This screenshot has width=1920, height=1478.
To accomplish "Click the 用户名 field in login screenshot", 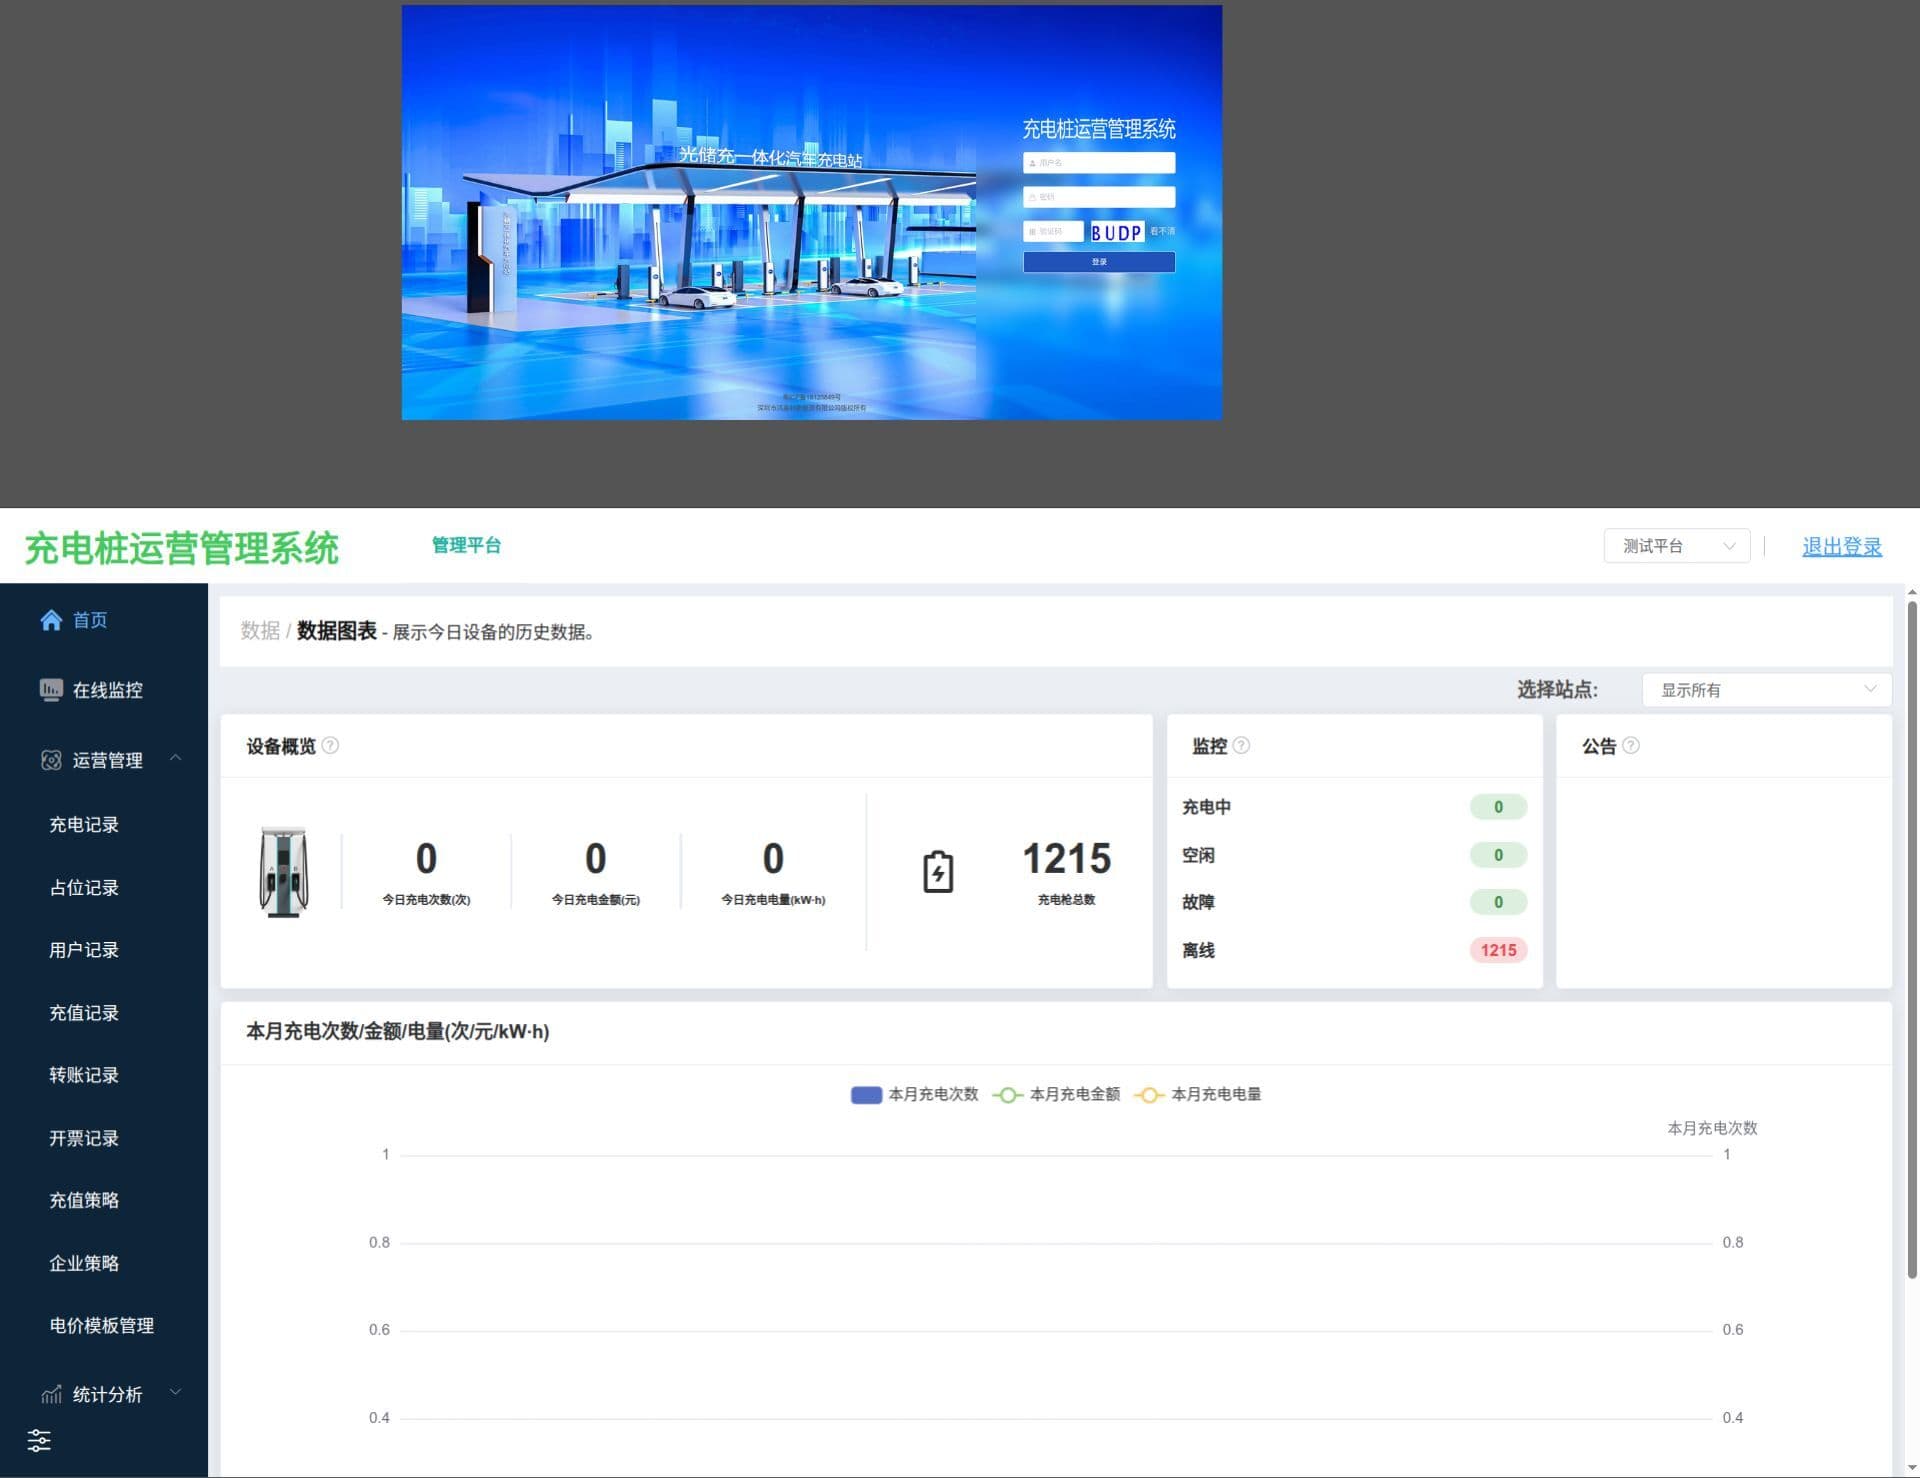I will click(x=1099, y=162).
